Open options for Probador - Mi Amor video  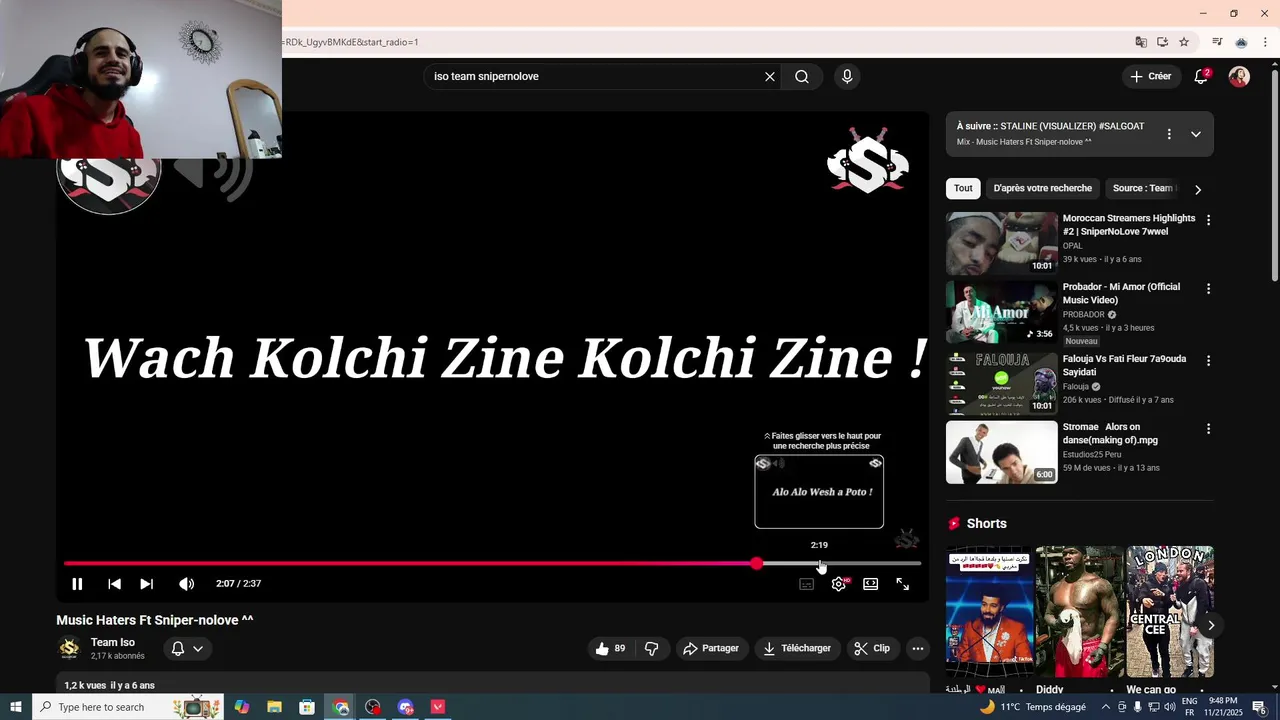(1208, 289)
